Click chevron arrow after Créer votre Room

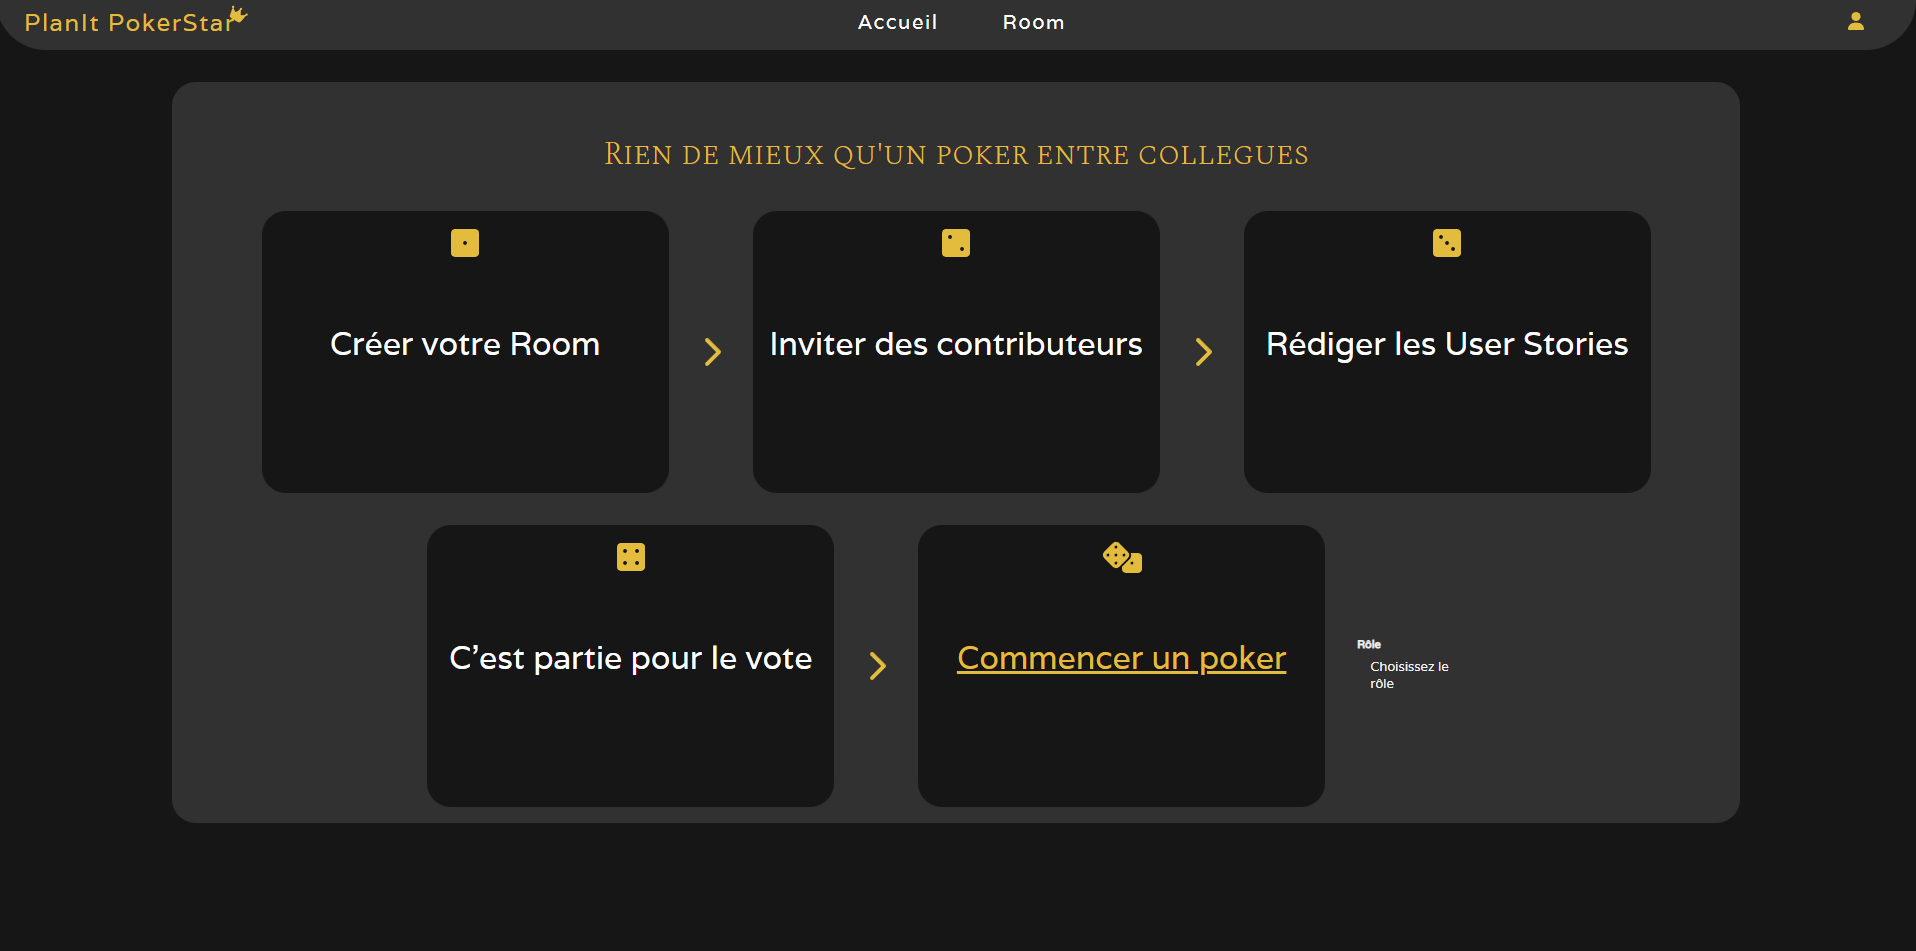(712, 352)
